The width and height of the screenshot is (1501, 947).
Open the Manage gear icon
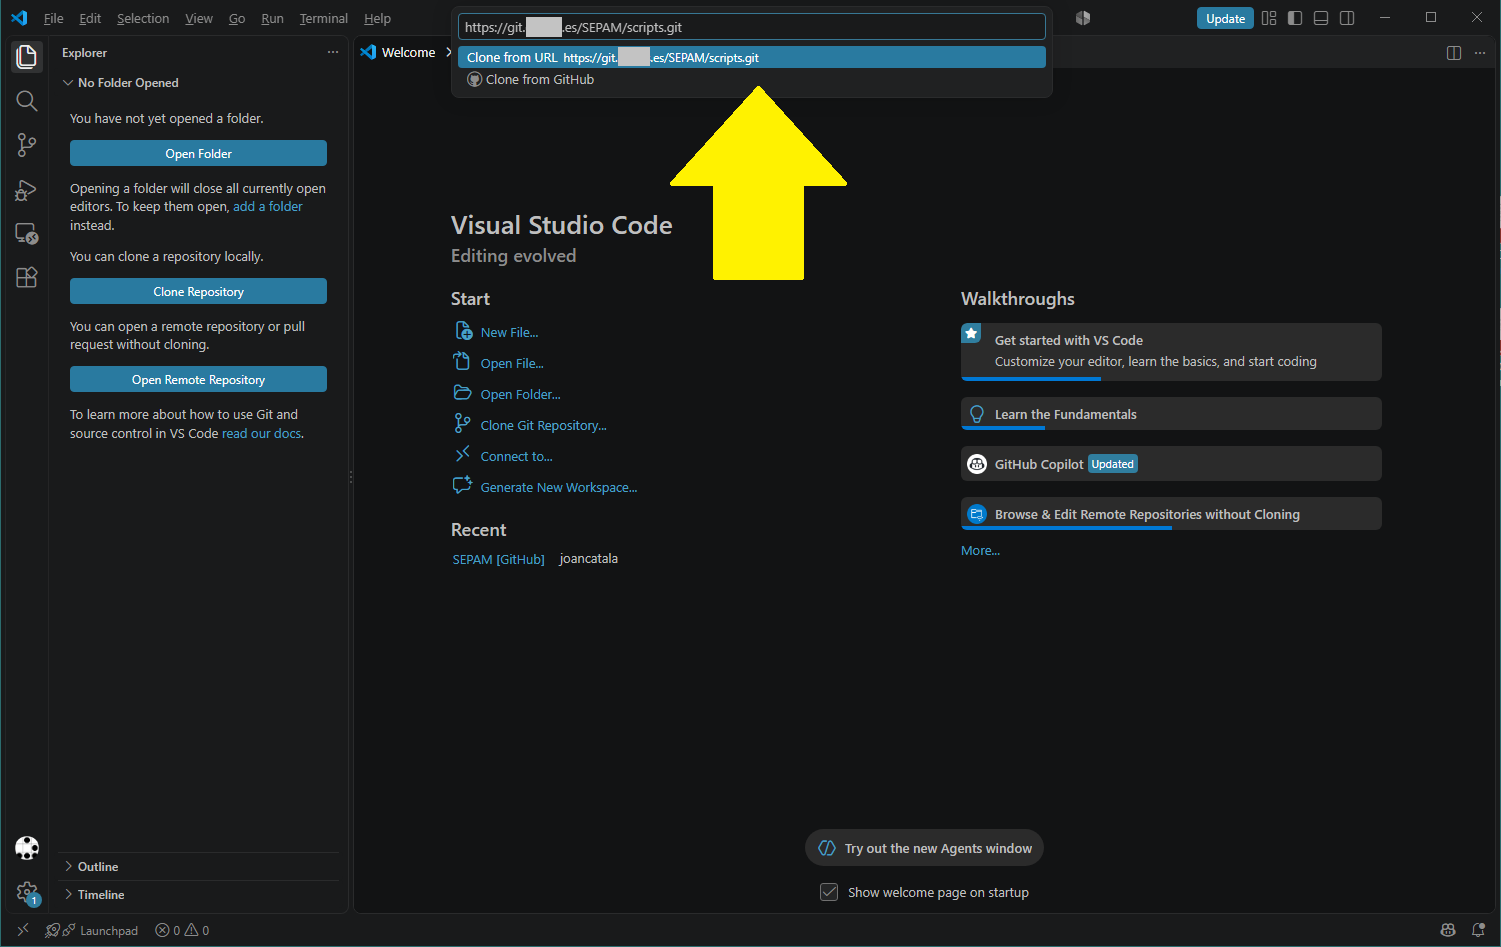tap(27, 892)
